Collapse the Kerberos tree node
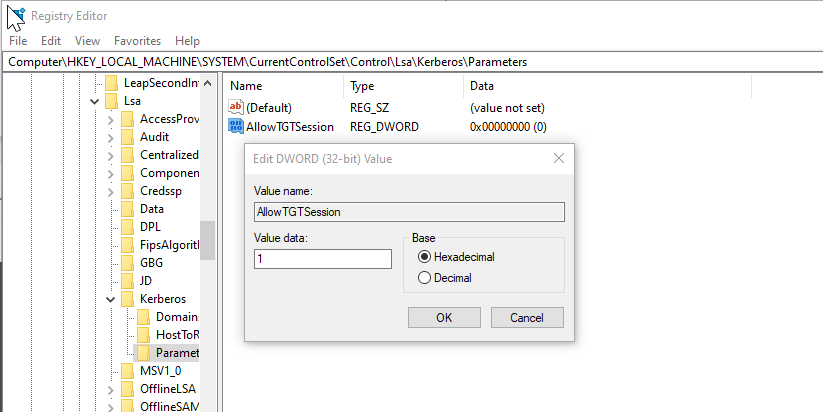This screenshot has height=412, width=823. click(x=110, y=300)
